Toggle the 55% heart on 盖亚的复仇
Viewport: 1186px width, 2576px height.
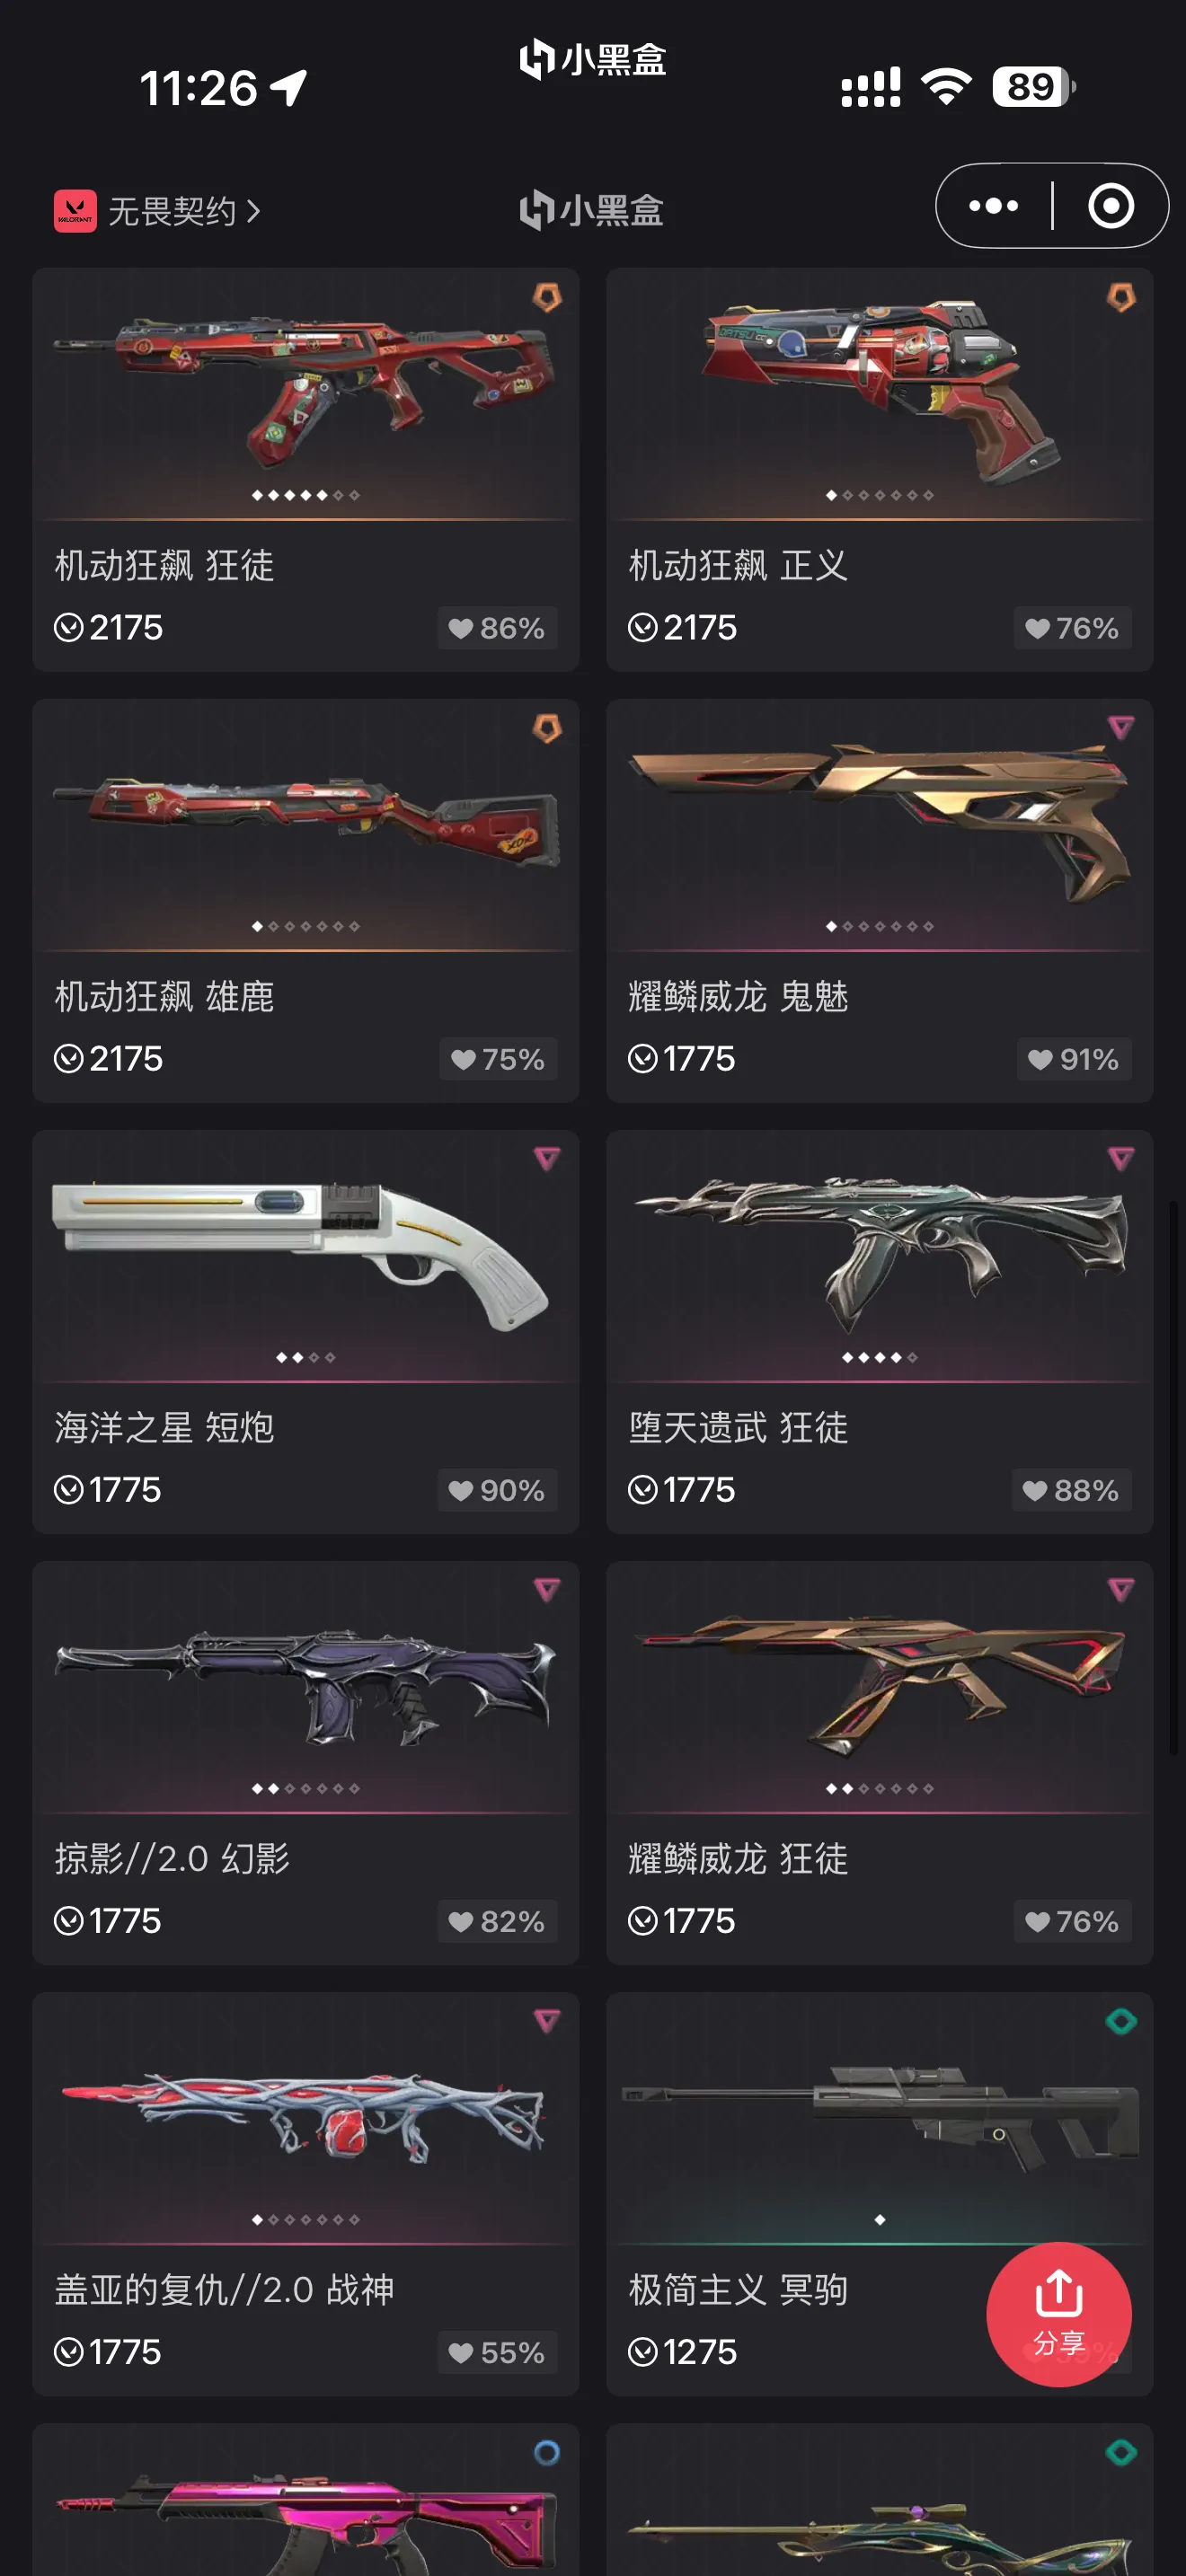click(x=497, y=2352)
